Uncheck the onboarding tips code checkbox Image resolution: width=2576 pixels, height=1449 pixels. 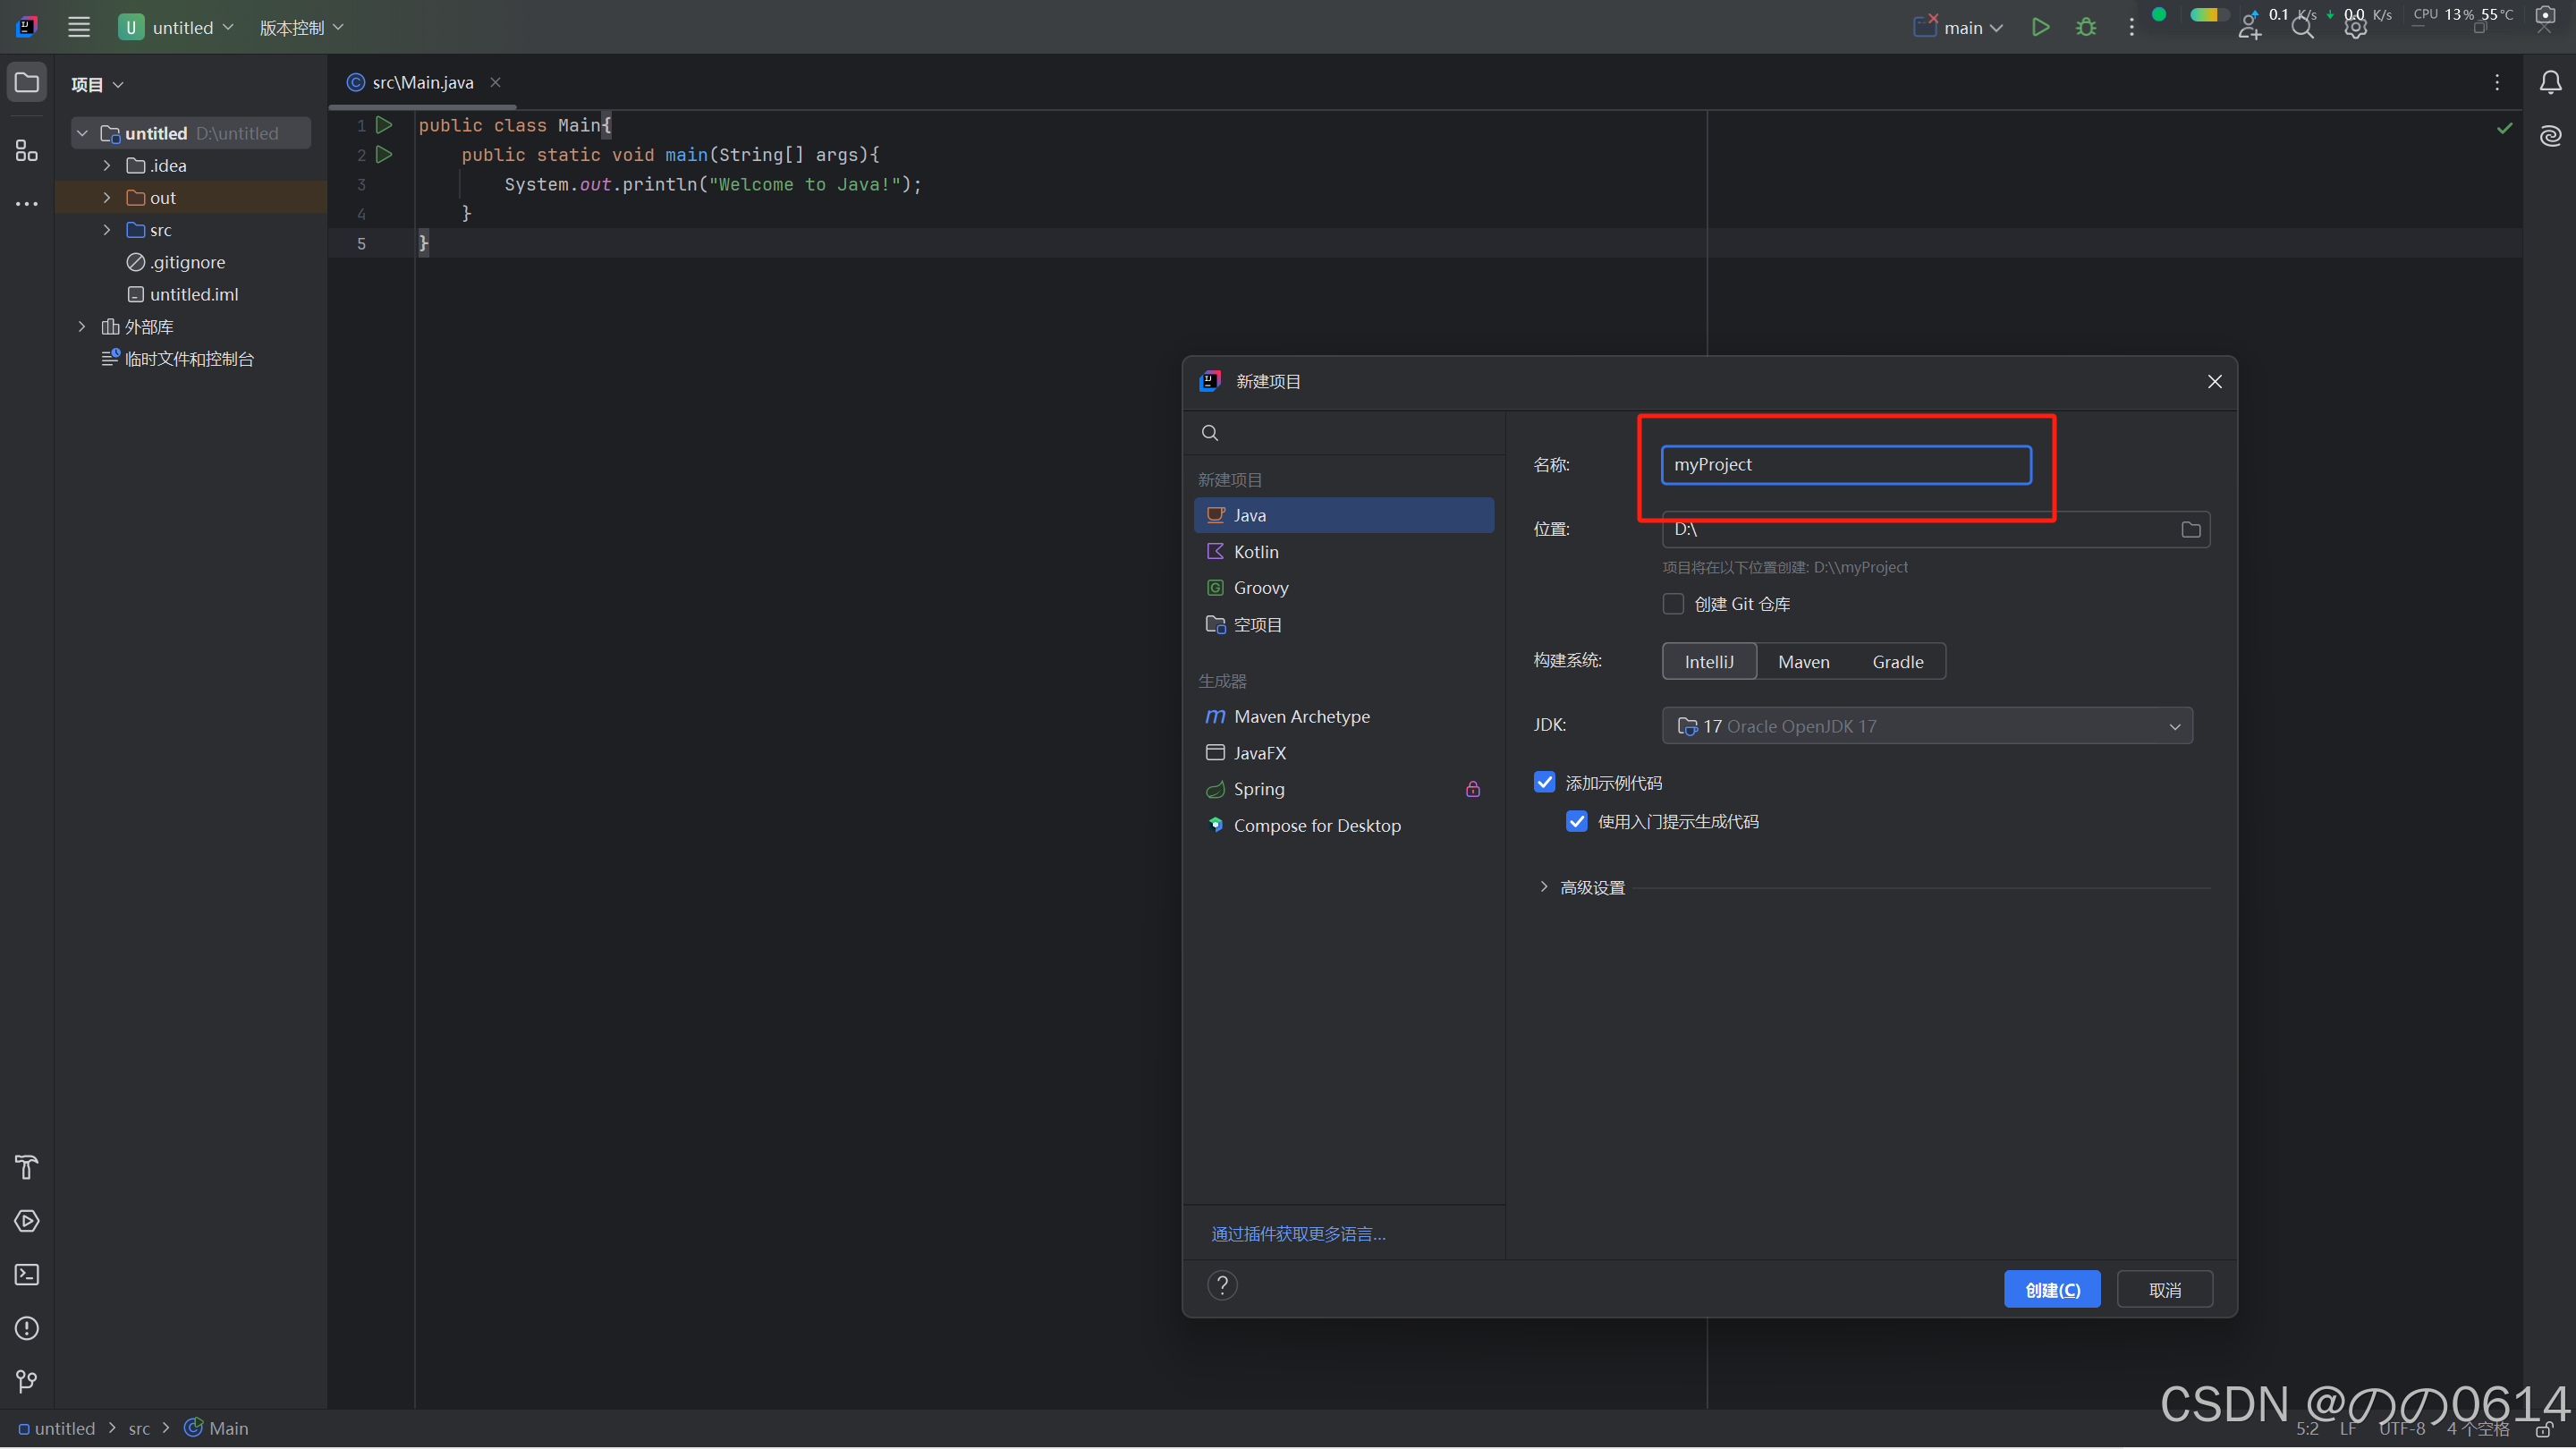[1577, 821]
